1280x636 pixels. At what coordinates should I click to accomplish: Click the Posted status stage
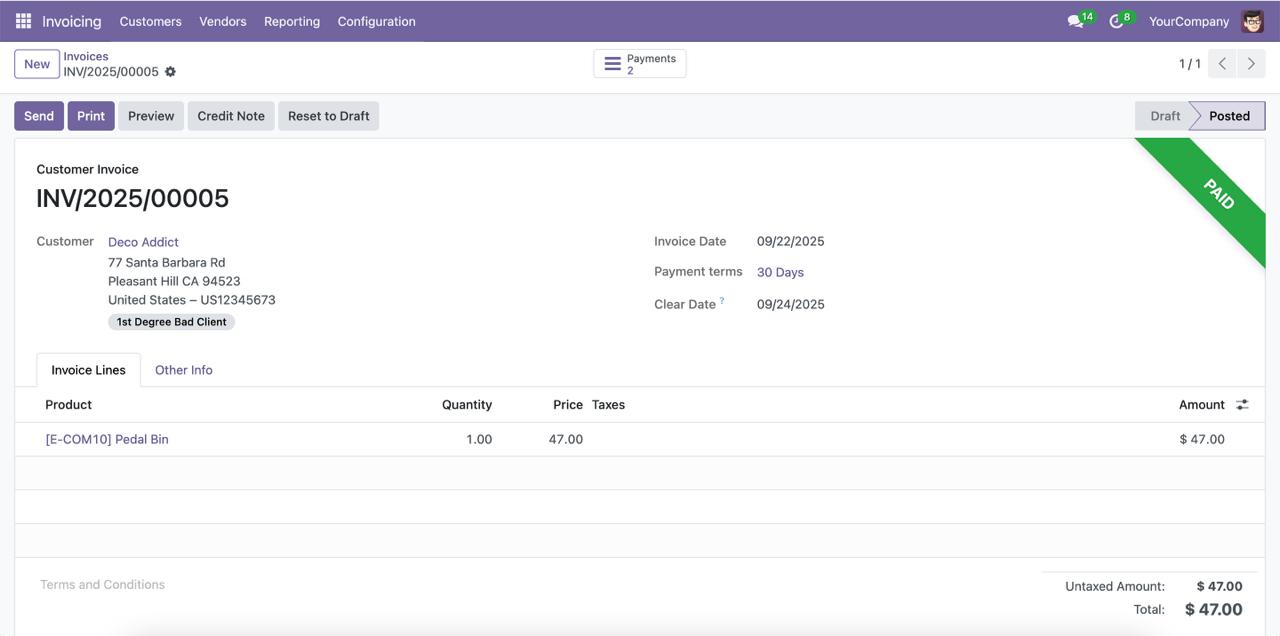[1229, 116]
